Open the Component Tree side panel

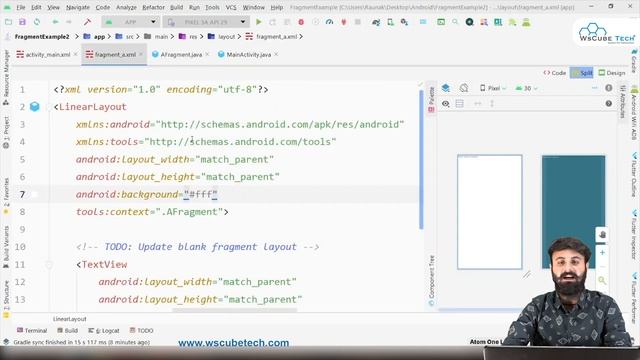click(431, 280)
